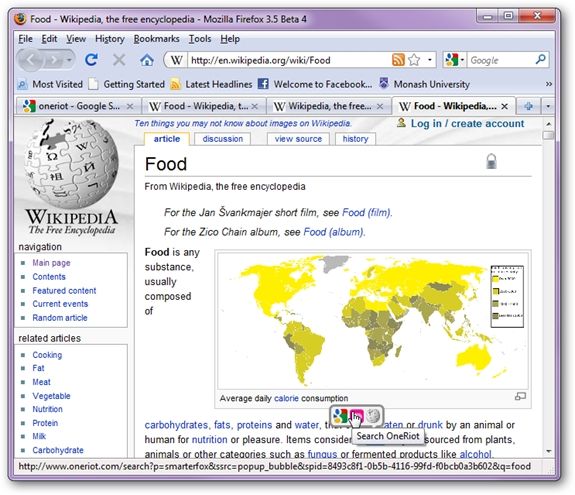
Task: Open the Carbohydrate related article
Action: coord(58,450)
